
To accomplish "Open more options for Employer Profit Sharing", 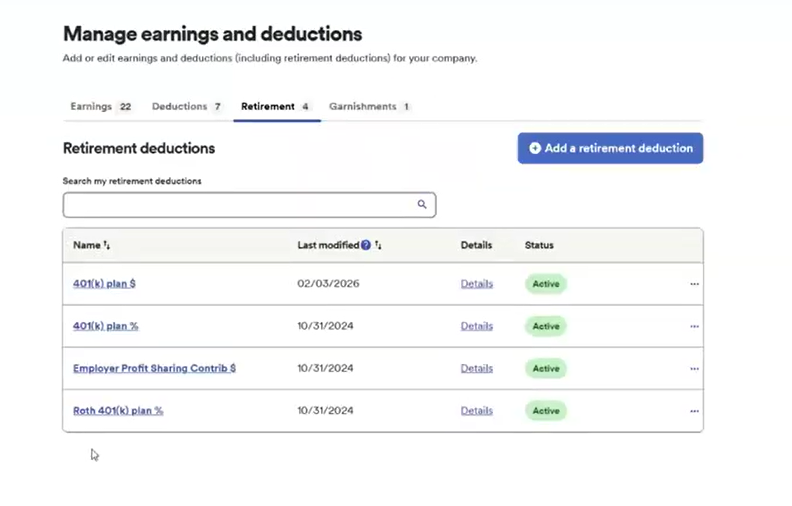I will (x=695, y=369).
